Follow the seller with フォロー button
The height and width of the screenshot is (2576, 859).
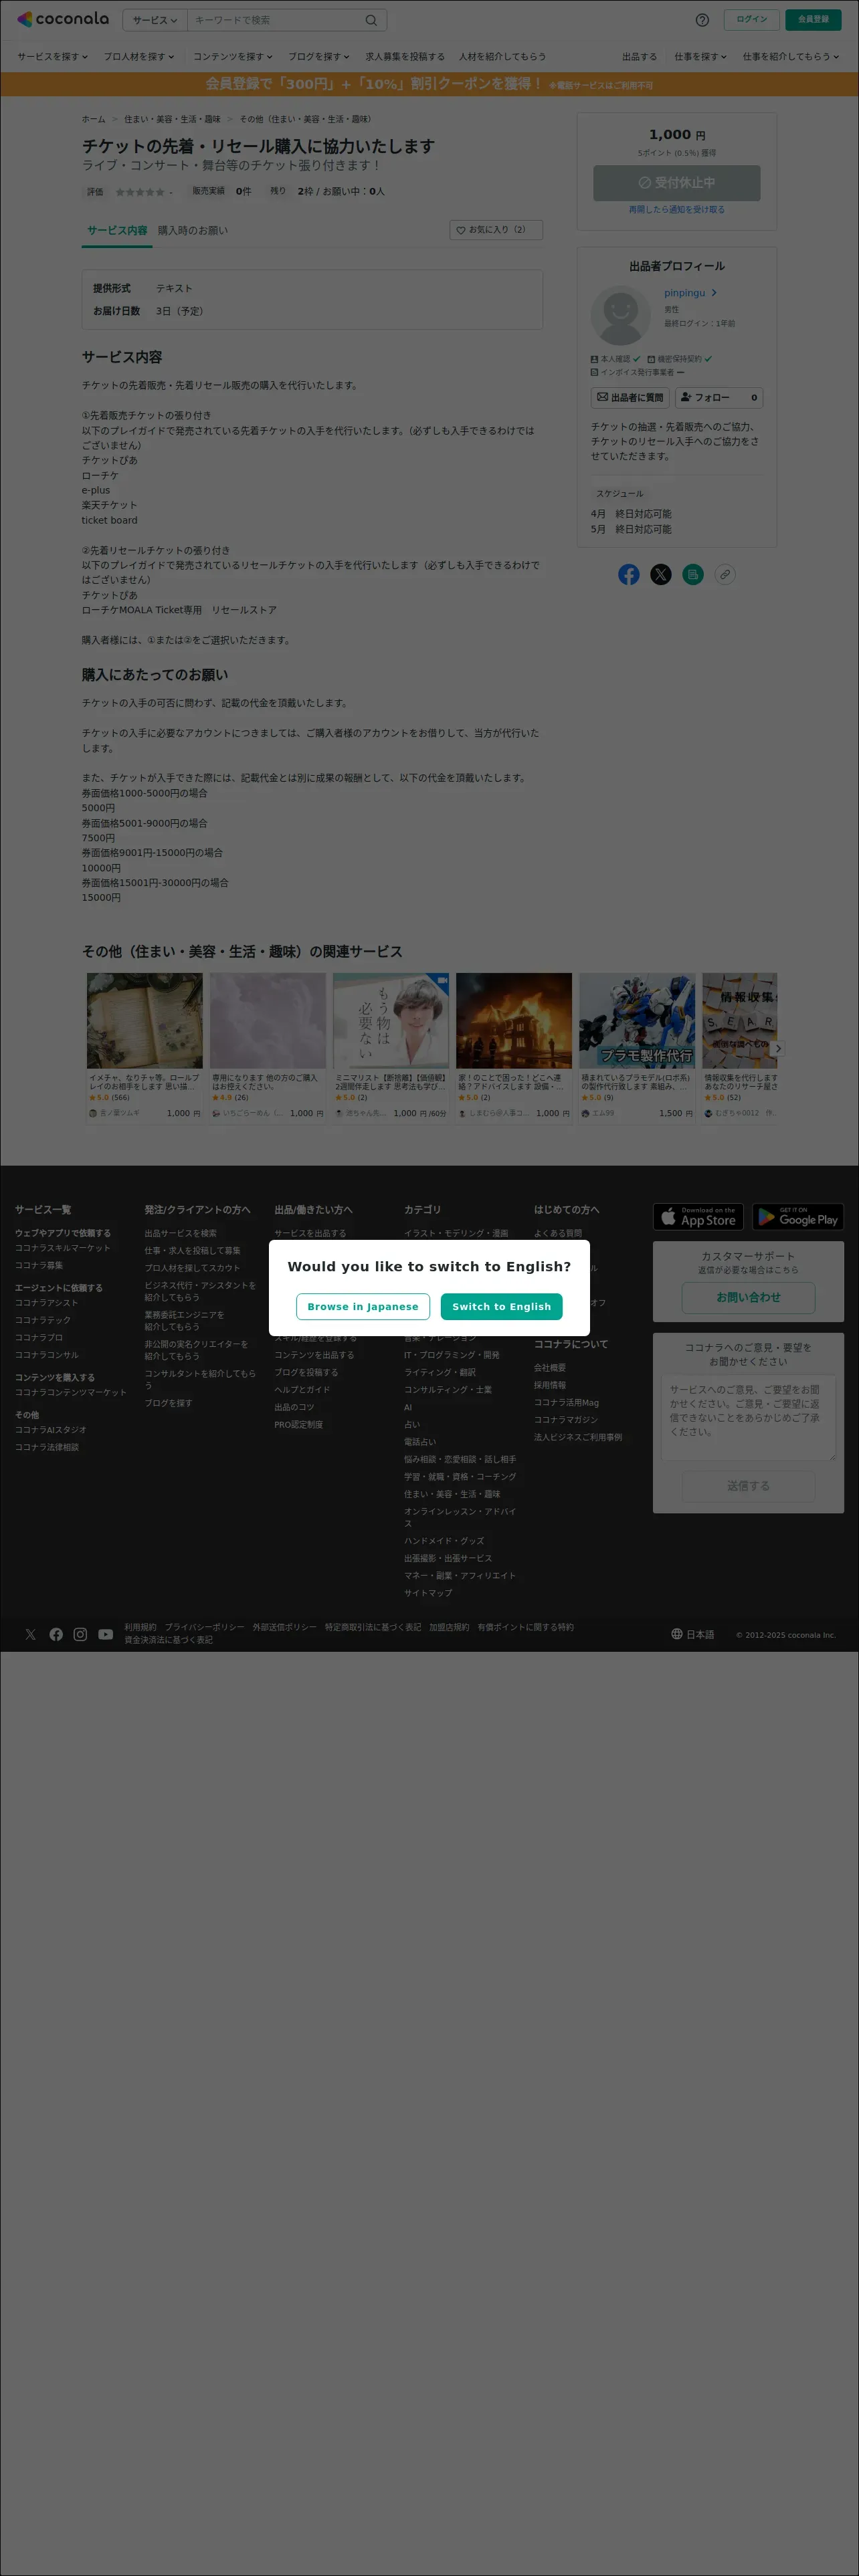[719, 397]
